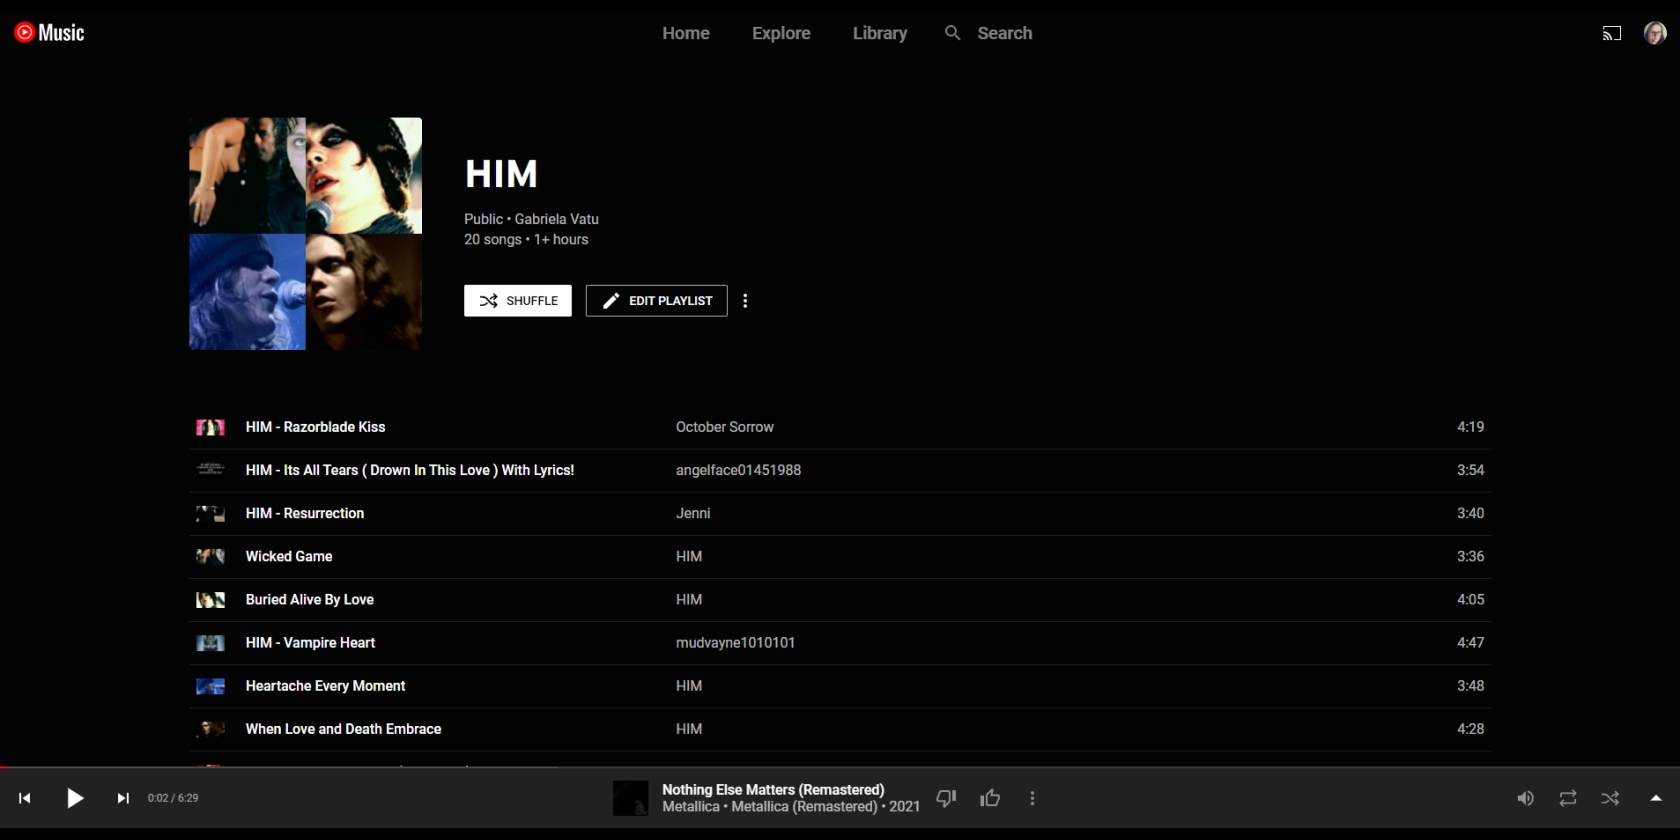1680x840 pixels.
Task: Play HIM - Vampire Heart
Action: coord(310,643)
